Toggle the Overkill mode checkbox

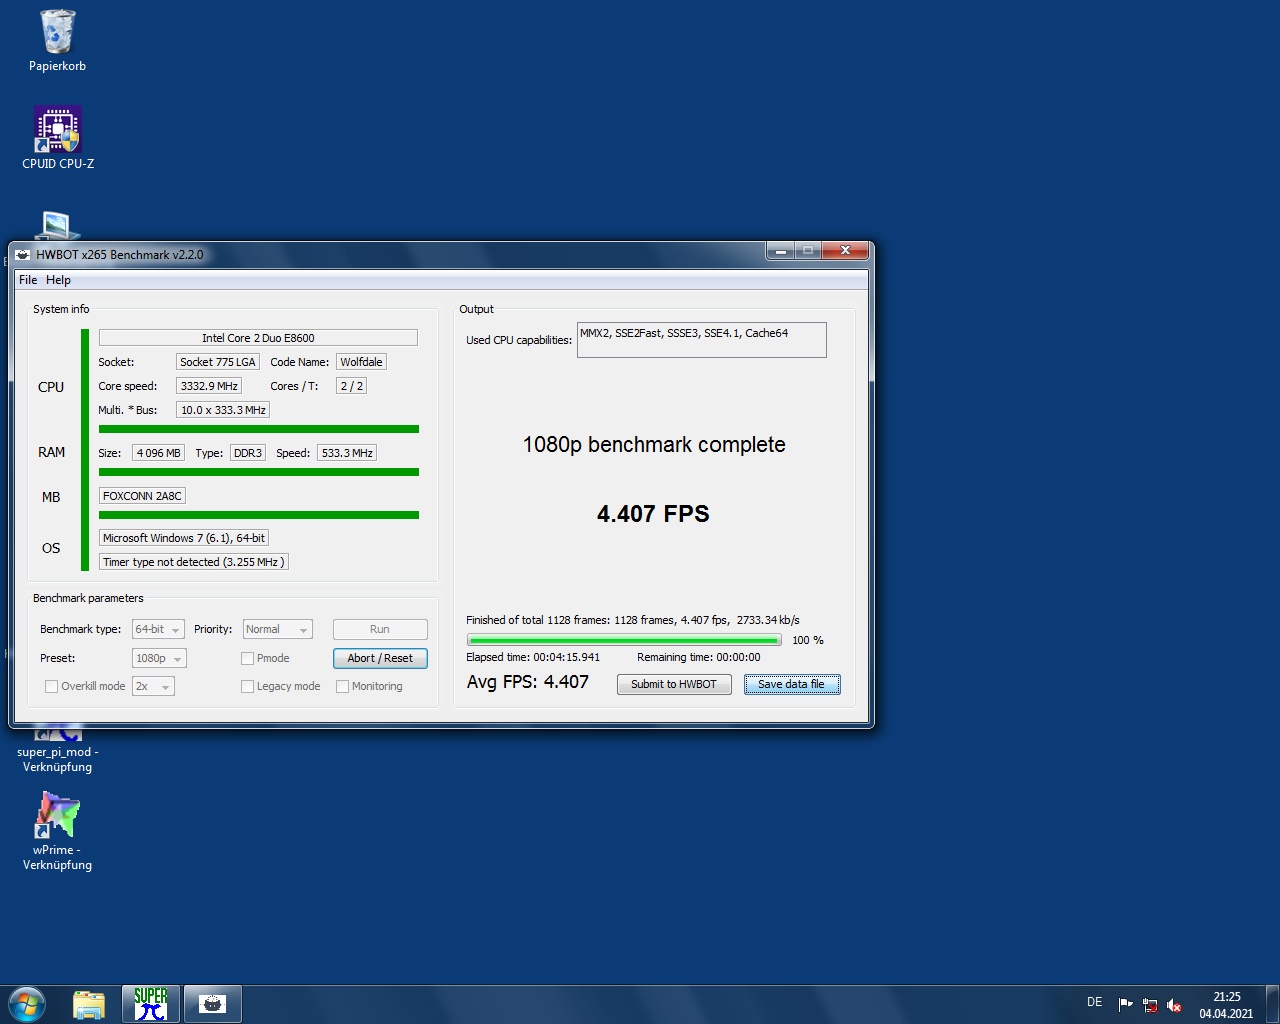coord(51,687)
